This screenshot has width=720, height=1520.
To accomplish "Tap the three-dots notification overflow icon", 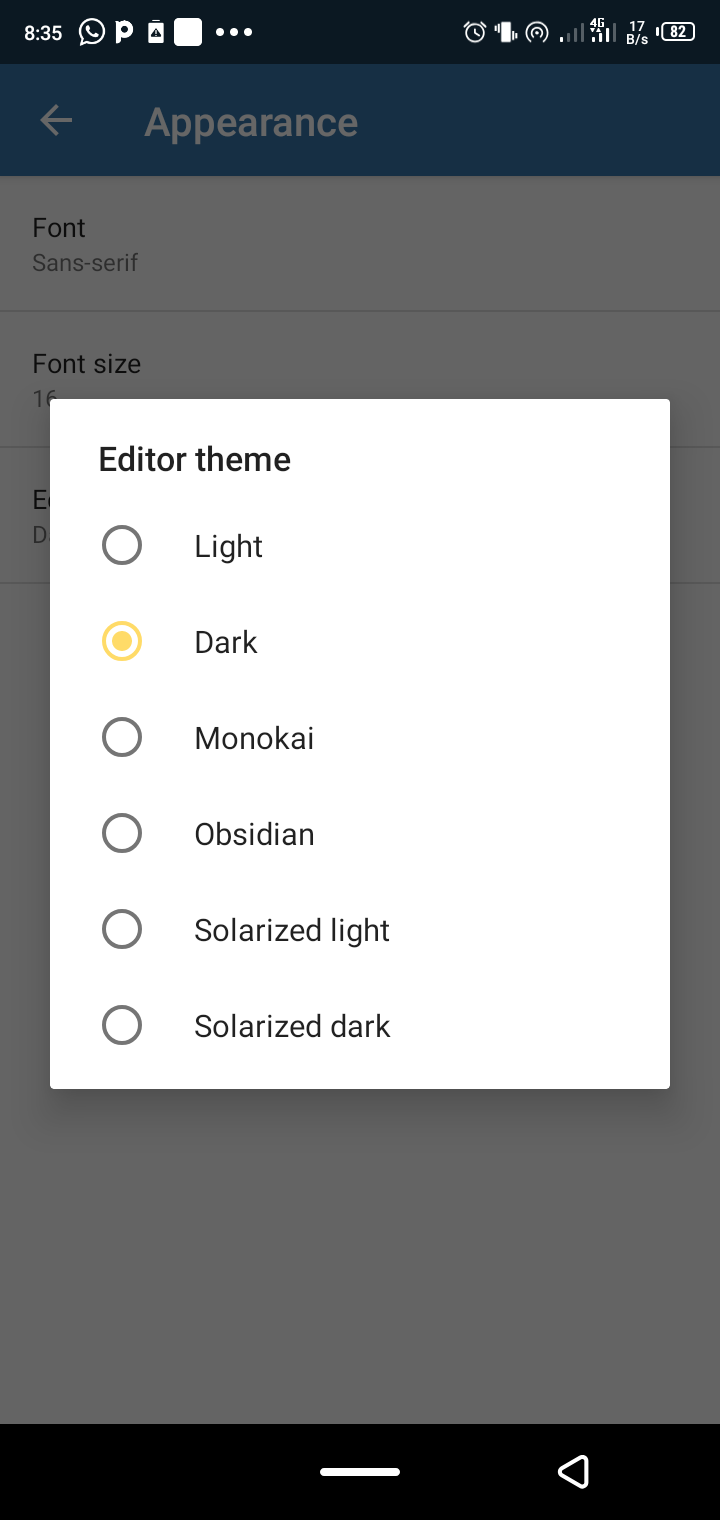I will [x=234, y=32].
